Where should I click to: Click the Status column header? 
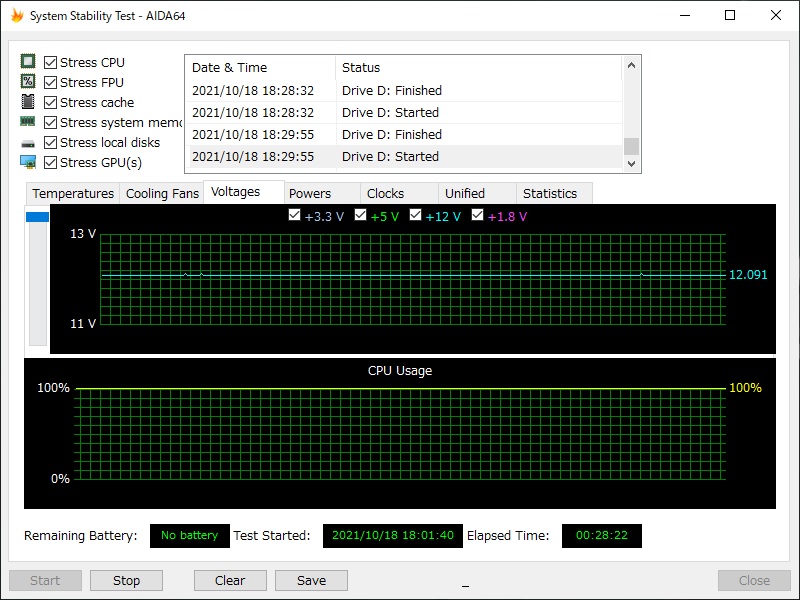[x=479, y=67]
